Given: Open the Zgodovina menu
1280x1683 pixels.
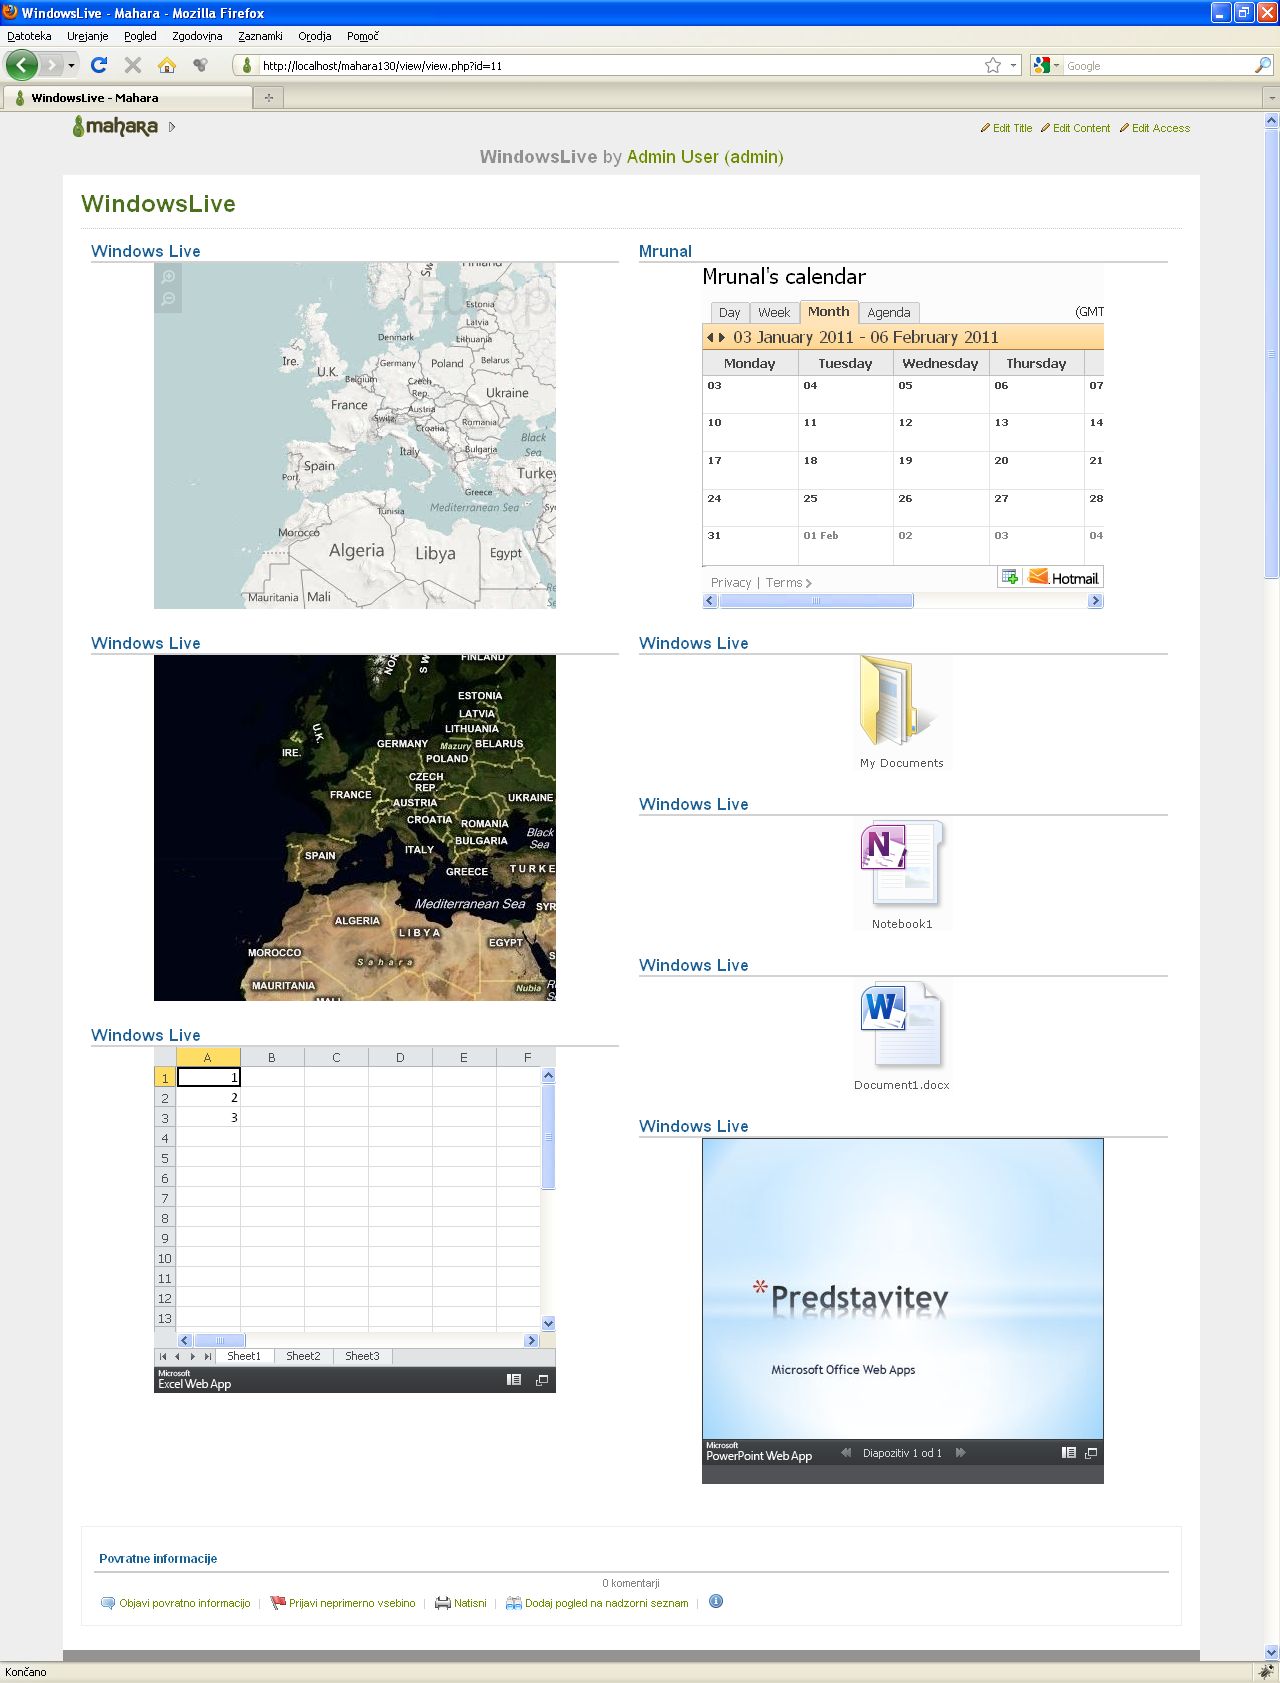Looking at the screenshot, I should tap(197, 36).
